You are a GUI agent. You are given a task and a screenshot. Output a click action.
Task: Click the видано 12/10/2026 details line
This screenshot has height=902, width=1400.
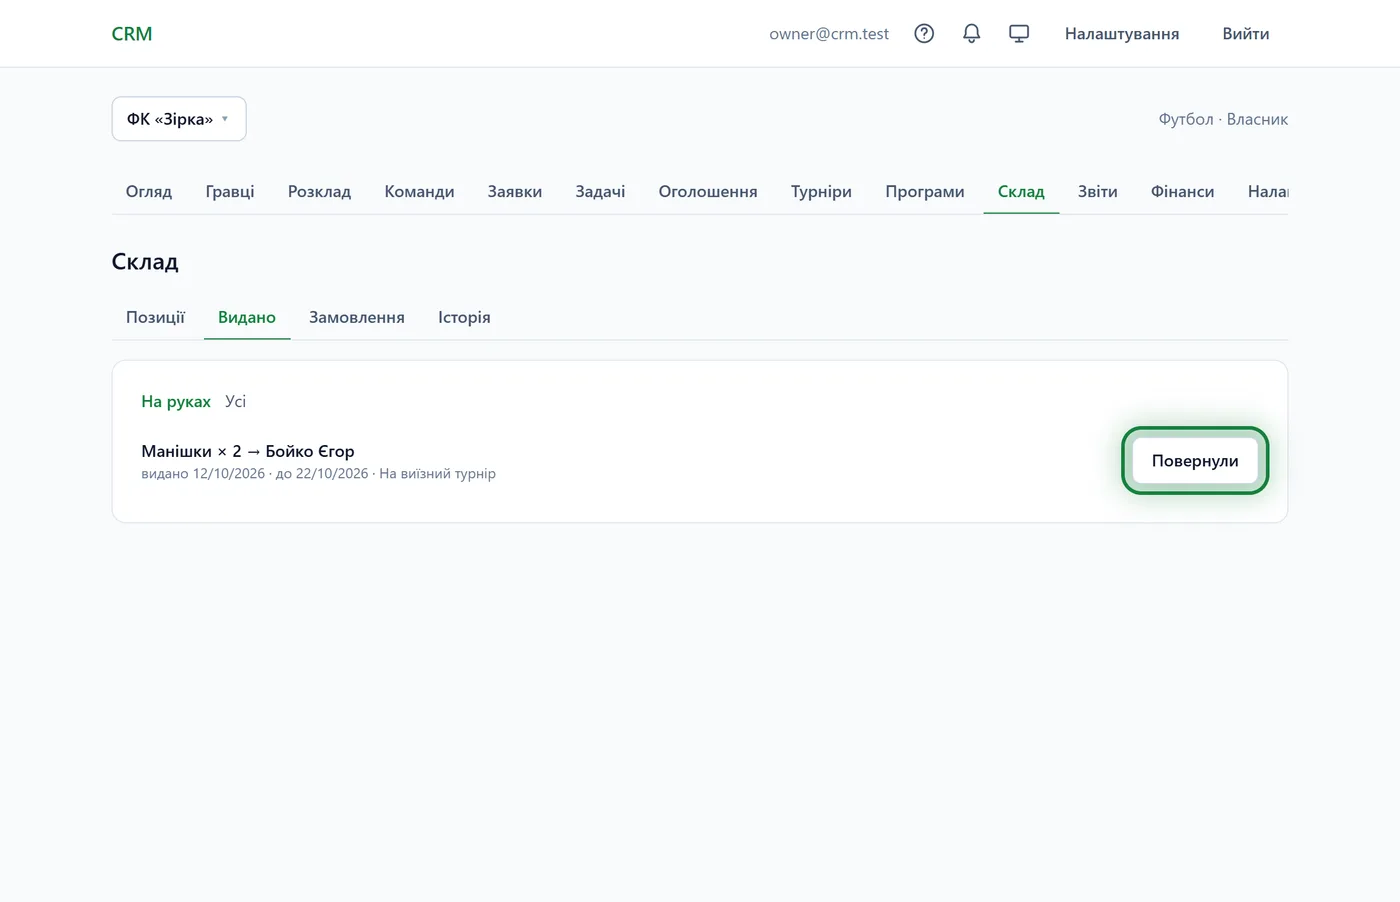318,474
